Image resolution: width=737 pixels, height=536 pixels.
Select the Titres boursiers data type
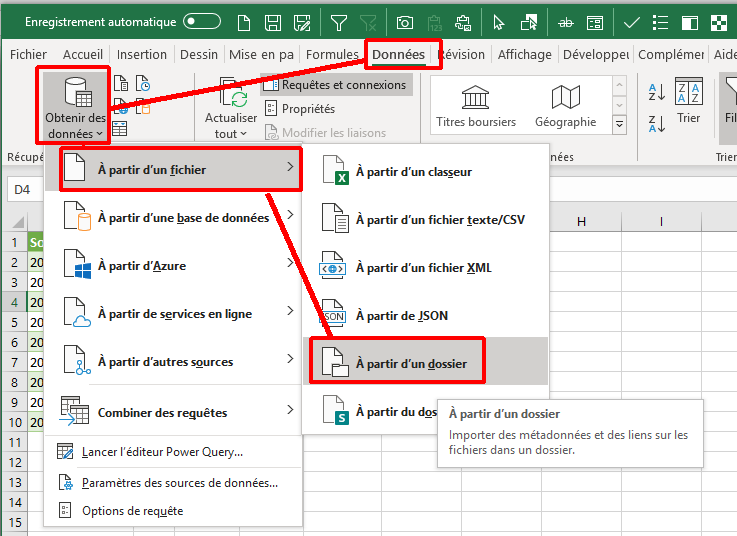476,105
